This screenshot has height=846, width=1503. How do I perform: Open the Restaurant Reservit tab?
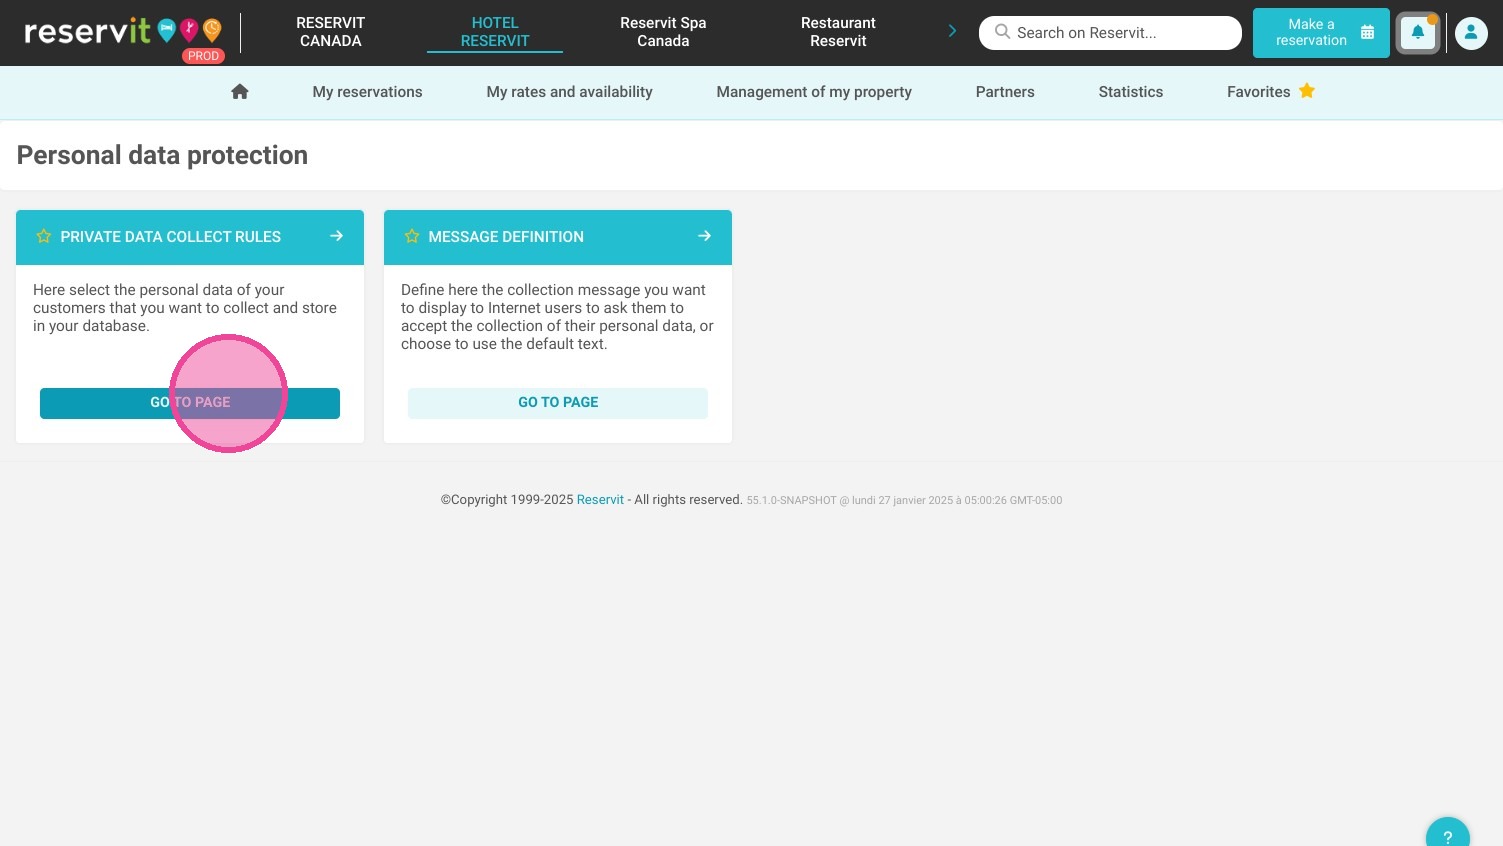point(838,32)
